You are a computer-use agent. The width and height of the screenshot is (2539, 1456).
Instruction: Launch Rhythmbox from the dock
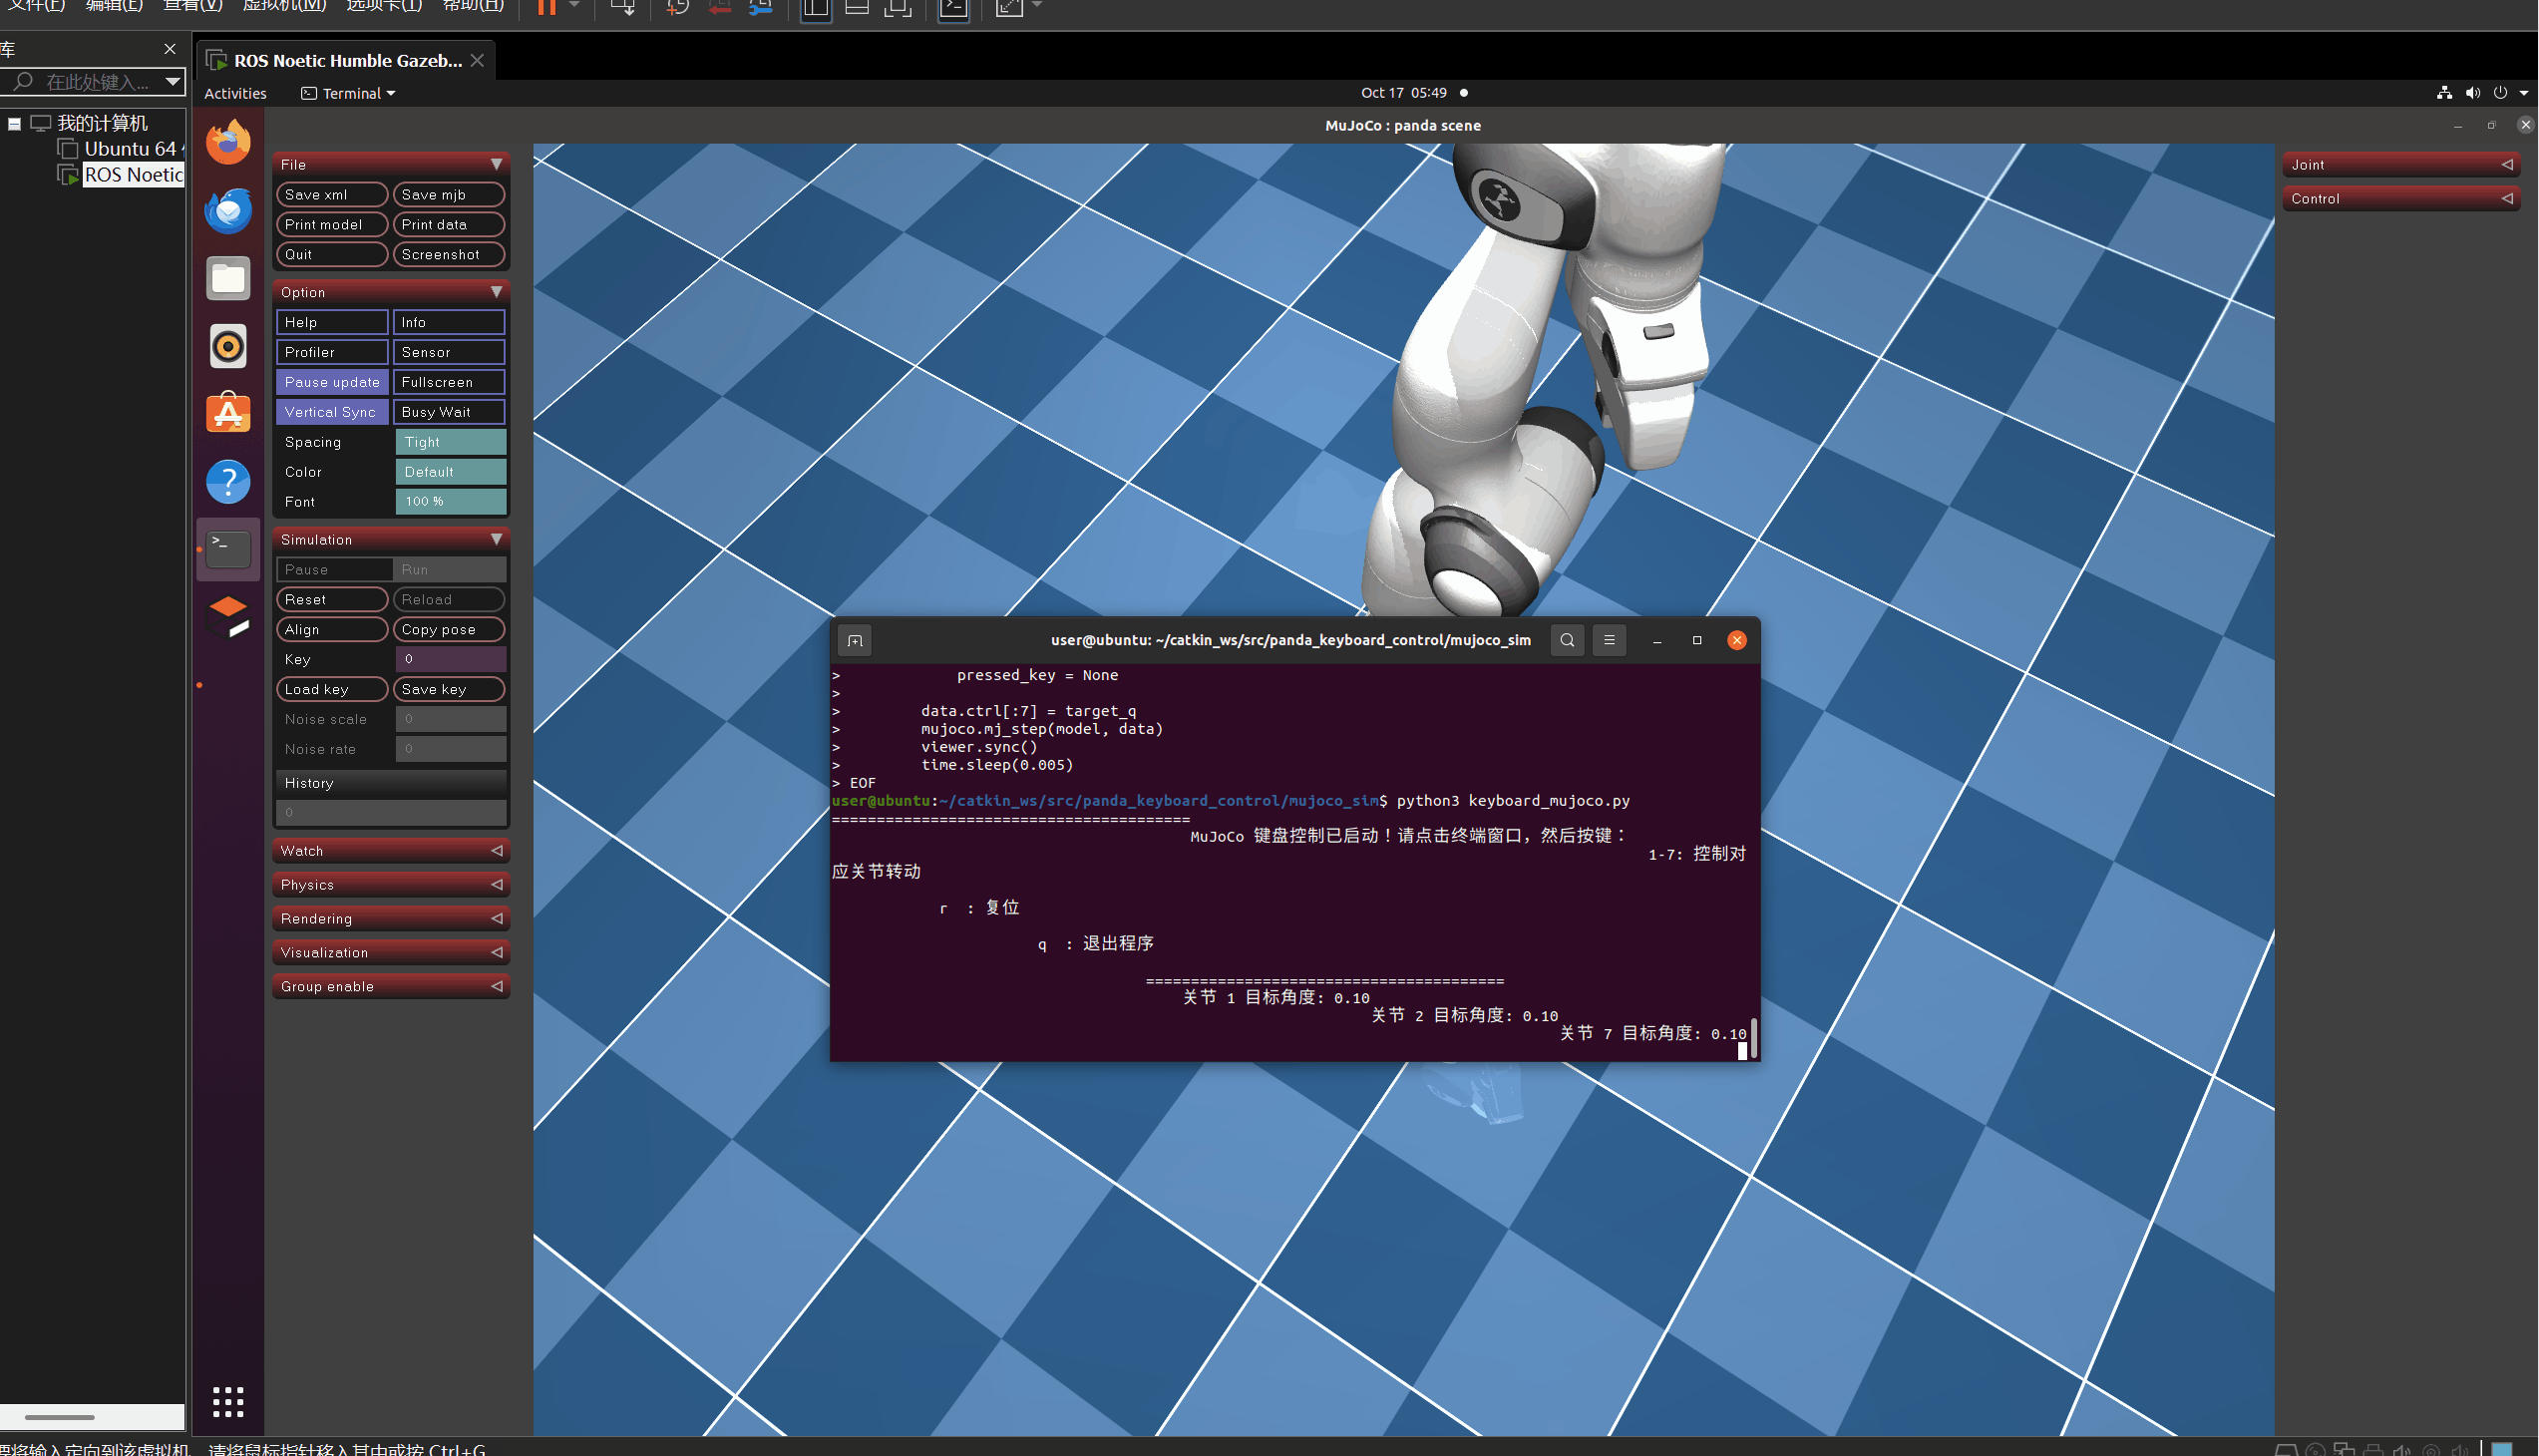coord(228,346)
